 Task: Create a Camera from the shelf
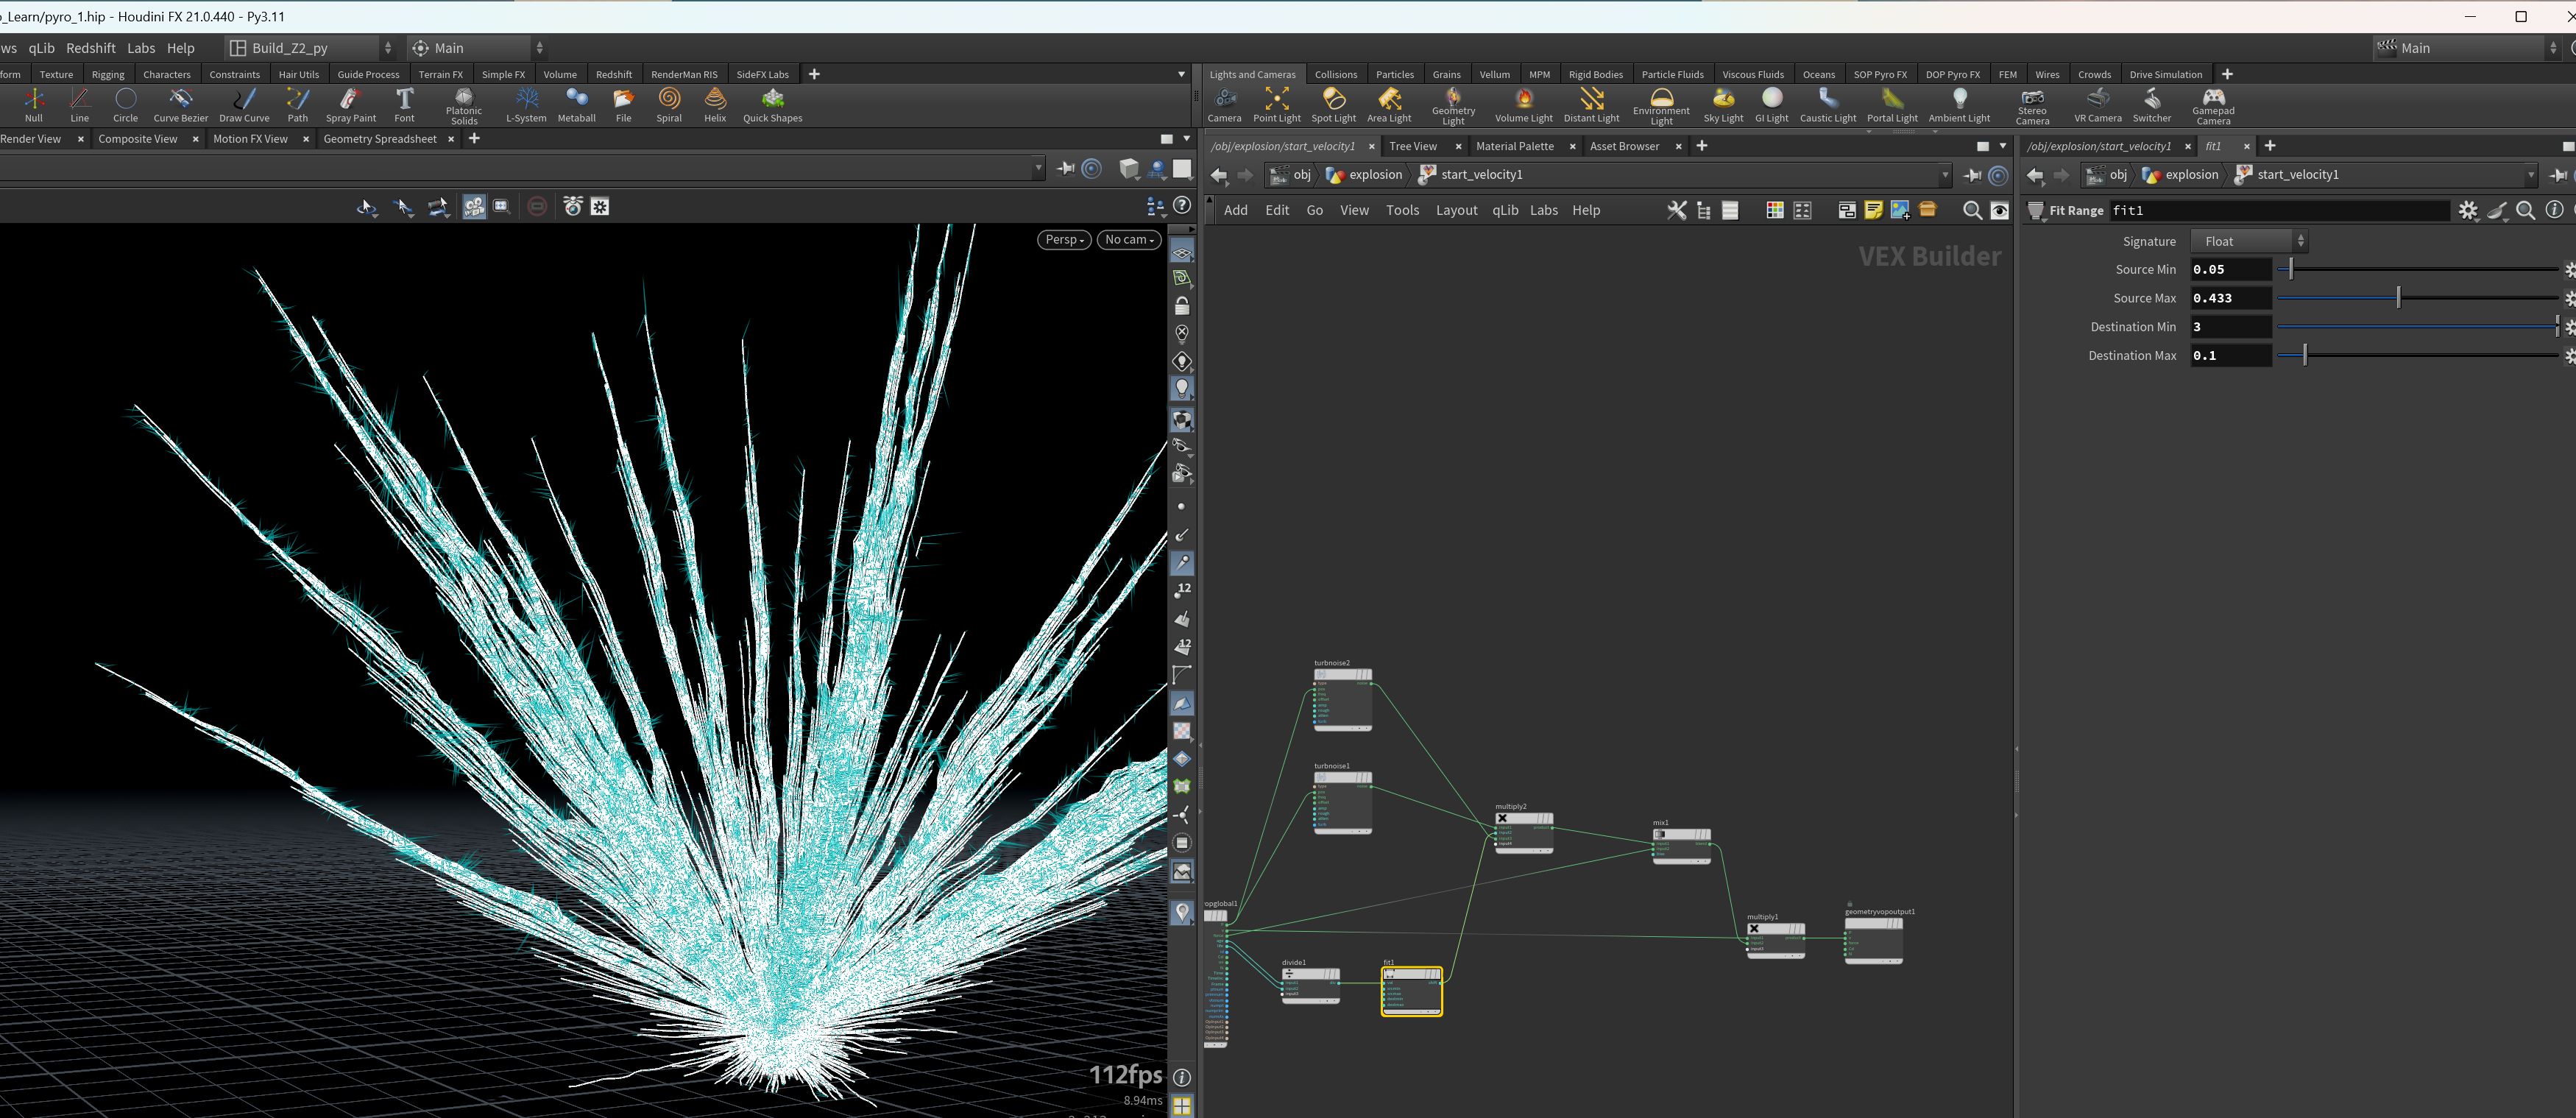click(x=1224, y=104)
